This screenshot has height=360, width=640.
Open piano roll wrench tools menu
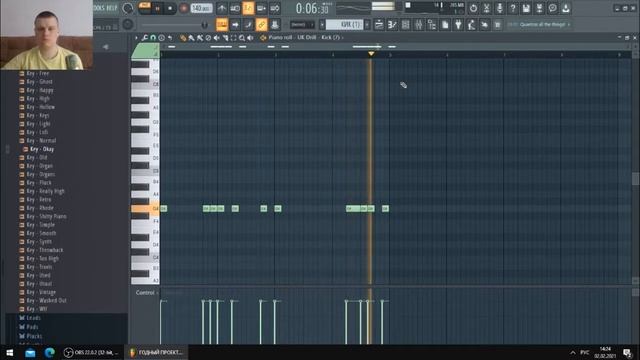click(x=144, y=38)
